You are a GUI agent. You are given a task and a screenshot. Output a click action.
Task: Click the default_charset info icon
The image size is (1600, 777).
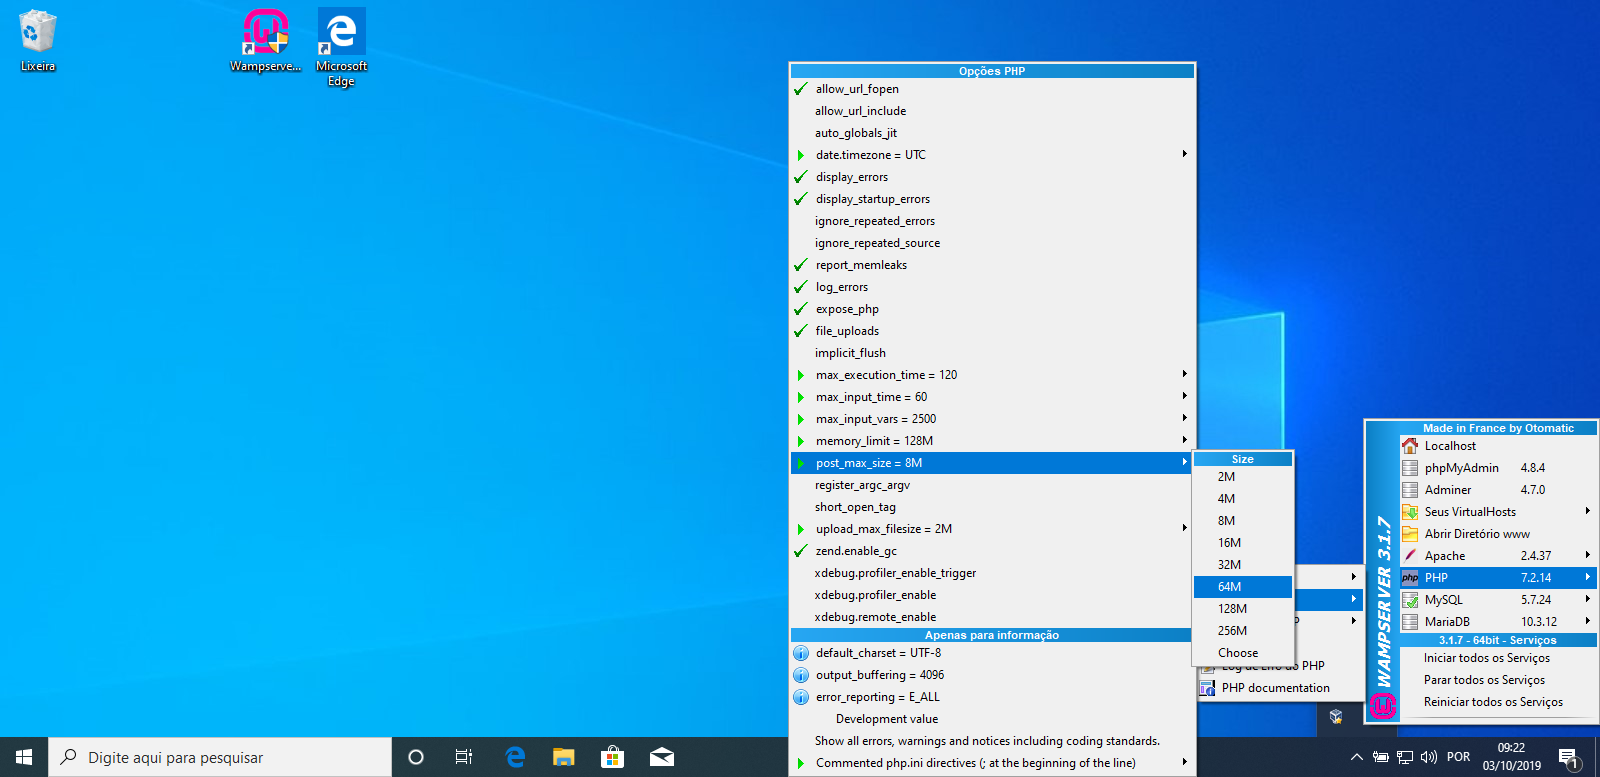[x=801, y=653]
